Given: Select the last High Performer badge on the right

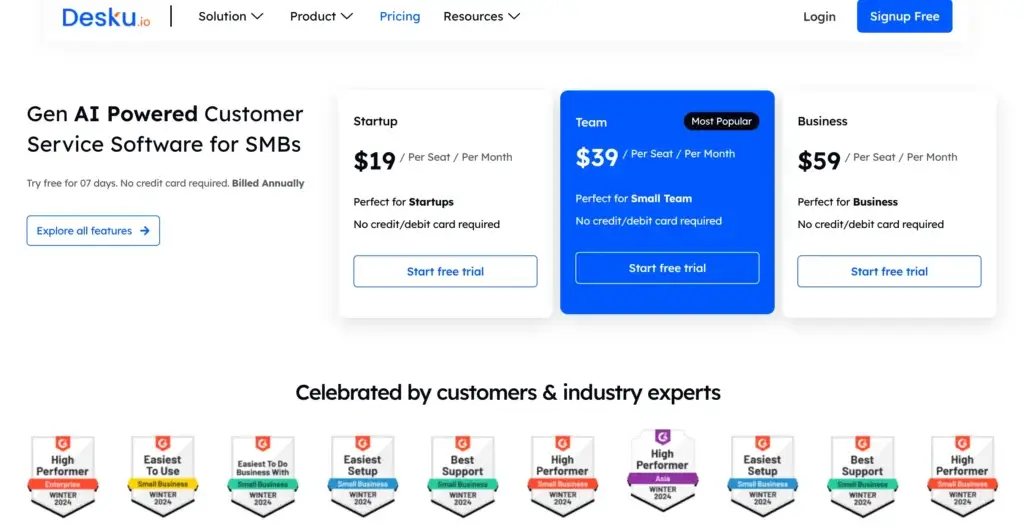Looking at the screenshot, I should (x=962, y=476).
